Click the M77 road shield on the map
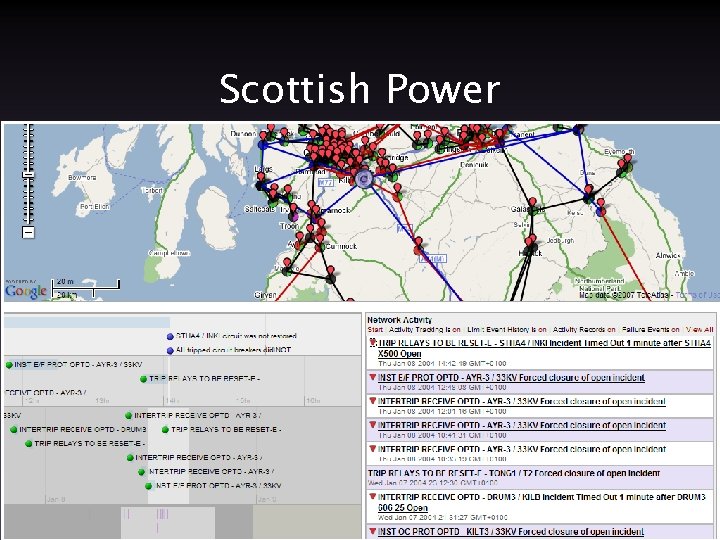The width and height of the screenshot is (720, 540). point(326,182)
